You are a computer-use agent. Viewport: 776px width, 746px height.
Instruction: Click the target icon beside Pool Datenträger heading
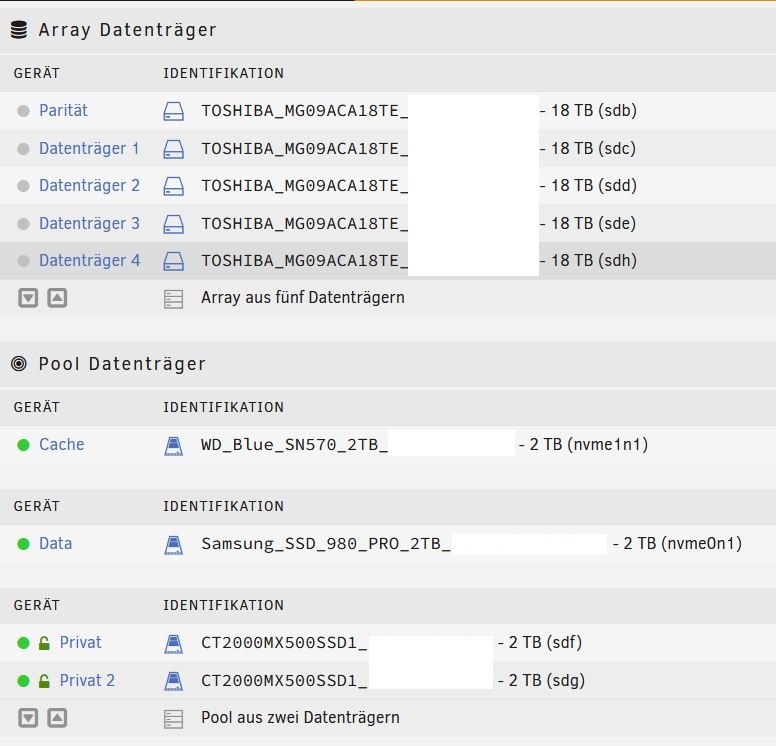(19, 364)
